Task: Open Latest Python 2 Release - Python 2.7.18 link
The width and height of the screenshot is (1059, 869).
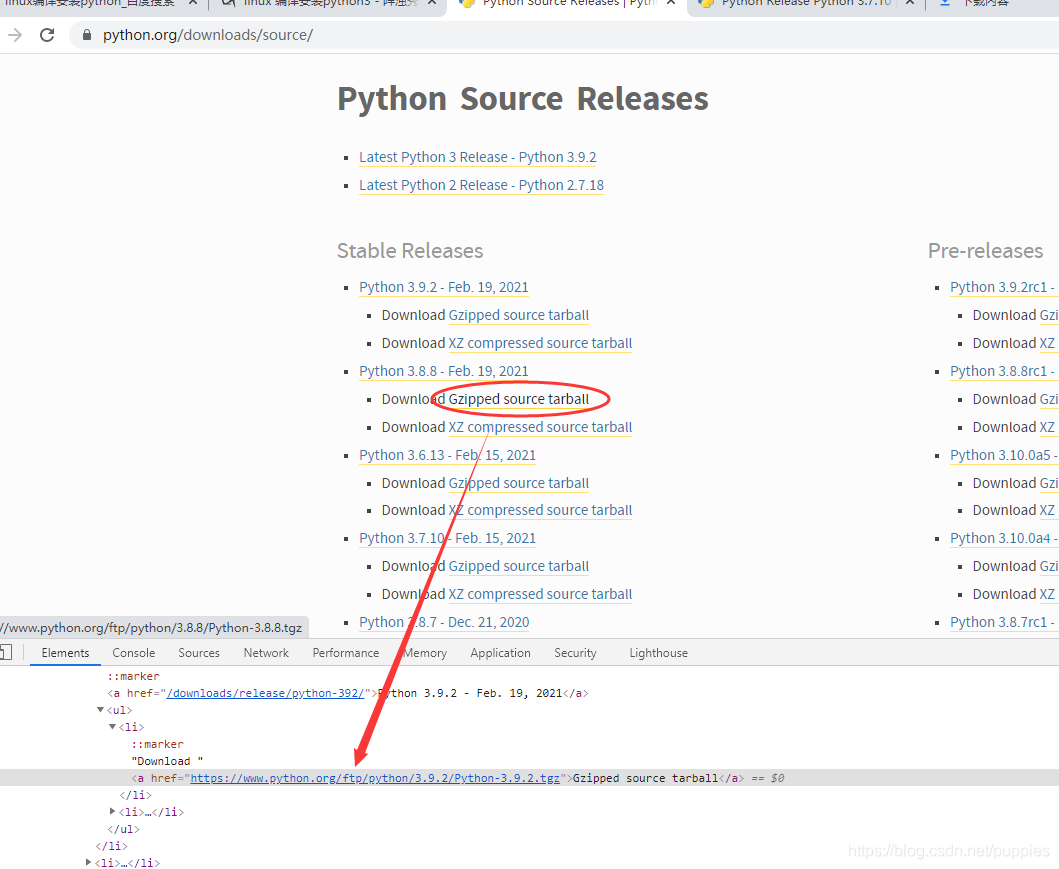Action: [480, 185]
